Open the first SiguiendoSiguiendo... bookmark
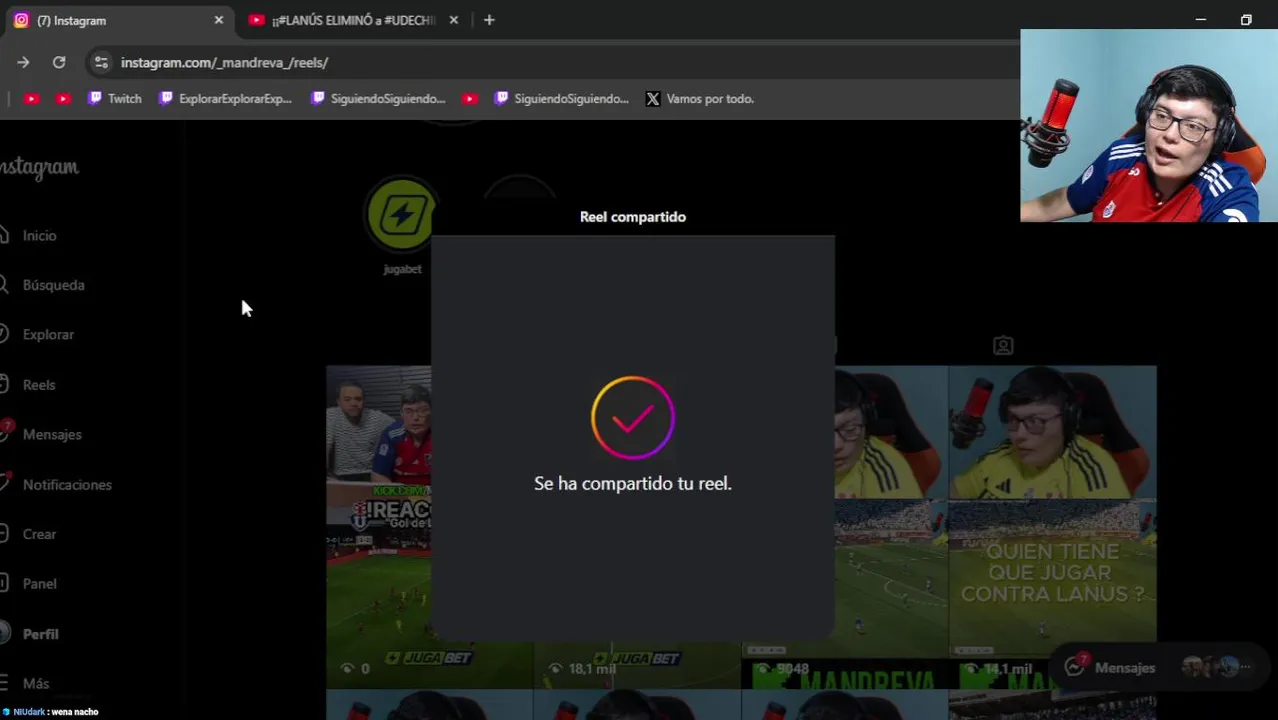1278x720 pixels. click(x=378, y=99)
